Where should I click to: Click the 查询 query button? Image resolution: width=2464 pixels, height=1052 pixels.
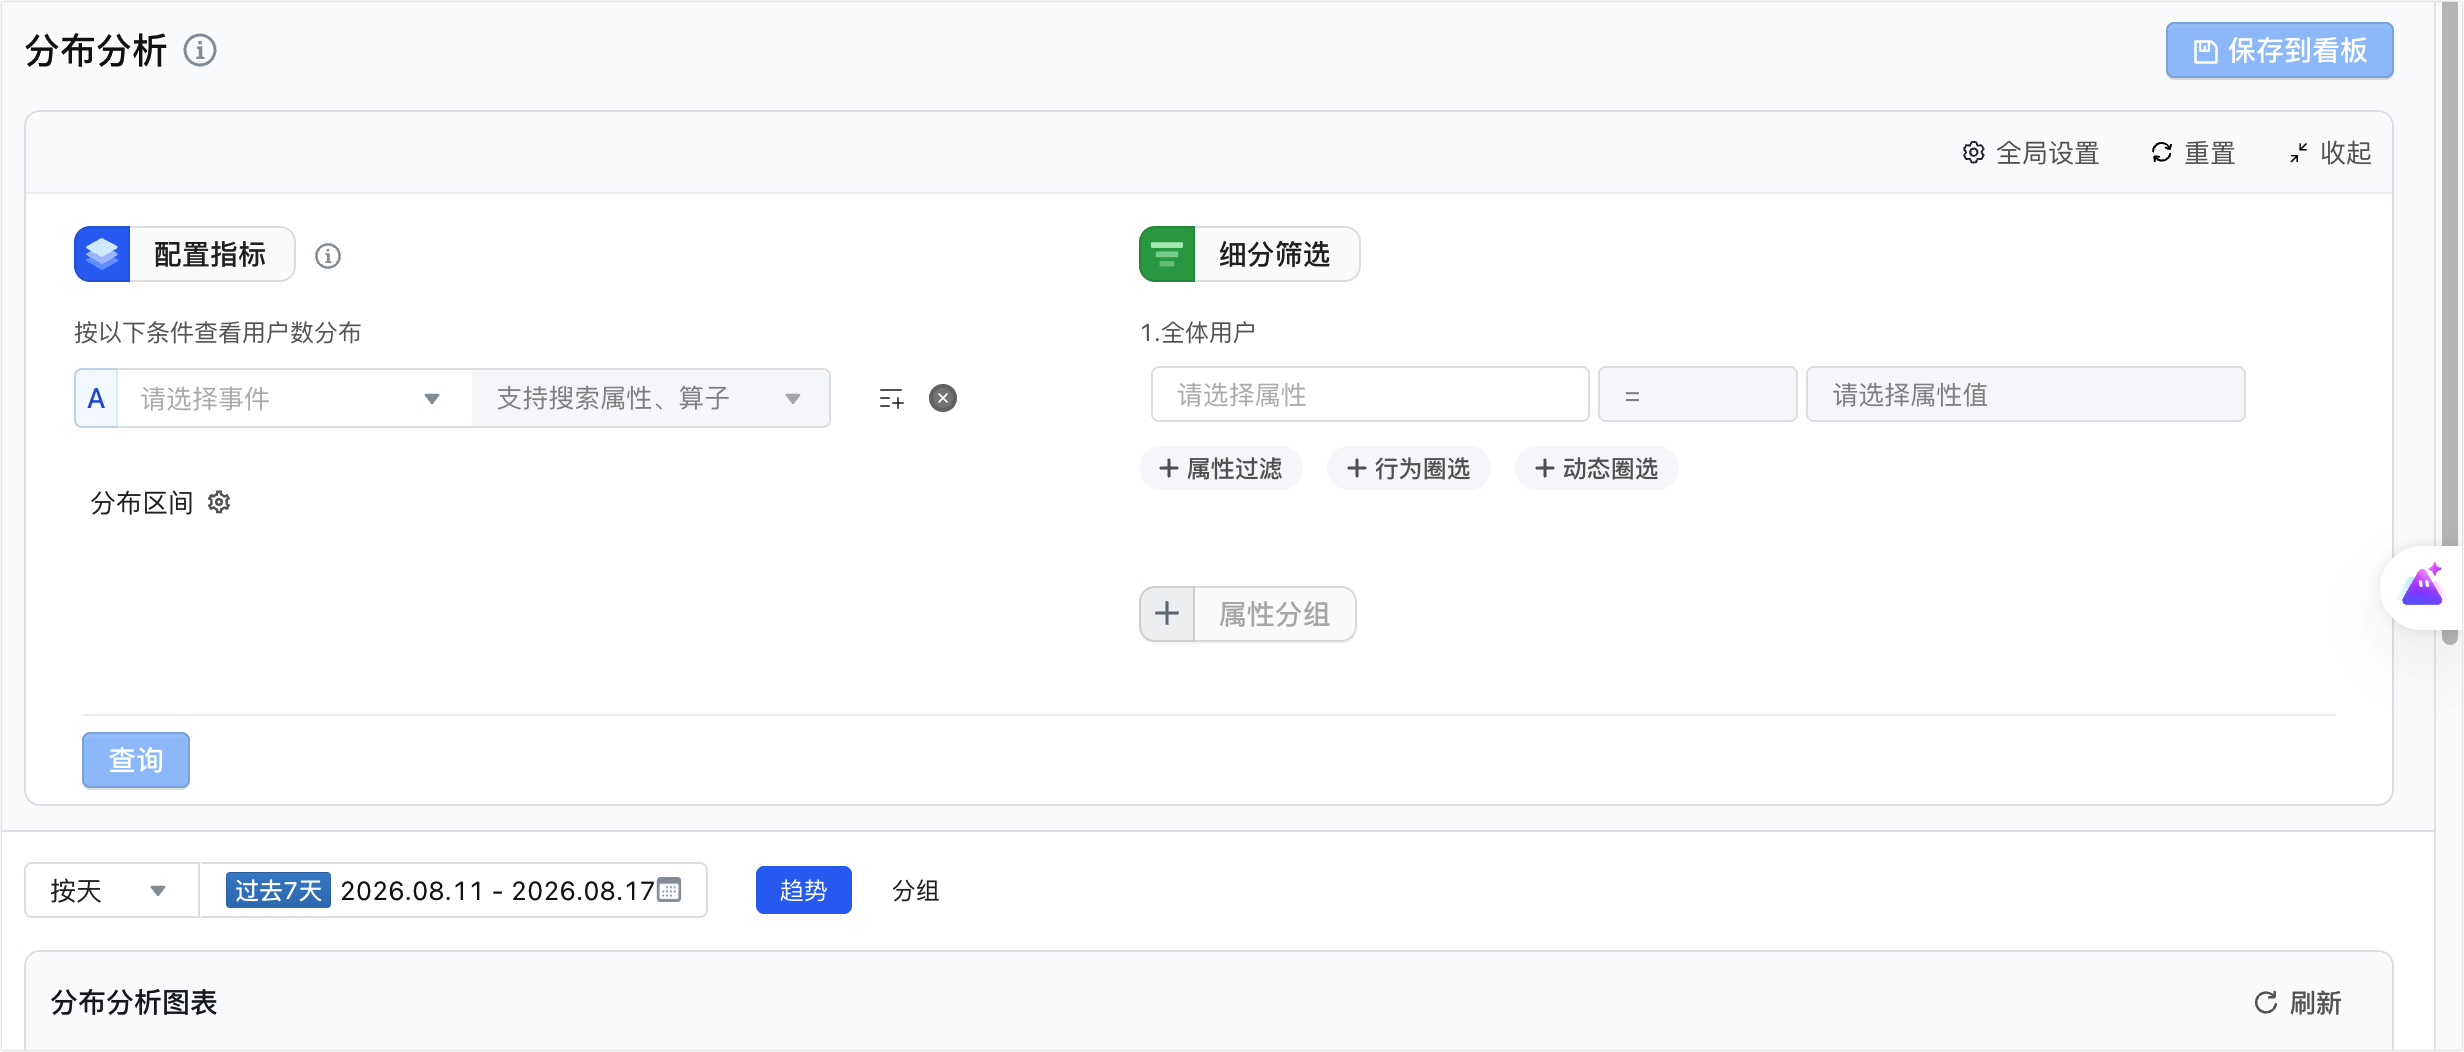click(x=136, y=760)
